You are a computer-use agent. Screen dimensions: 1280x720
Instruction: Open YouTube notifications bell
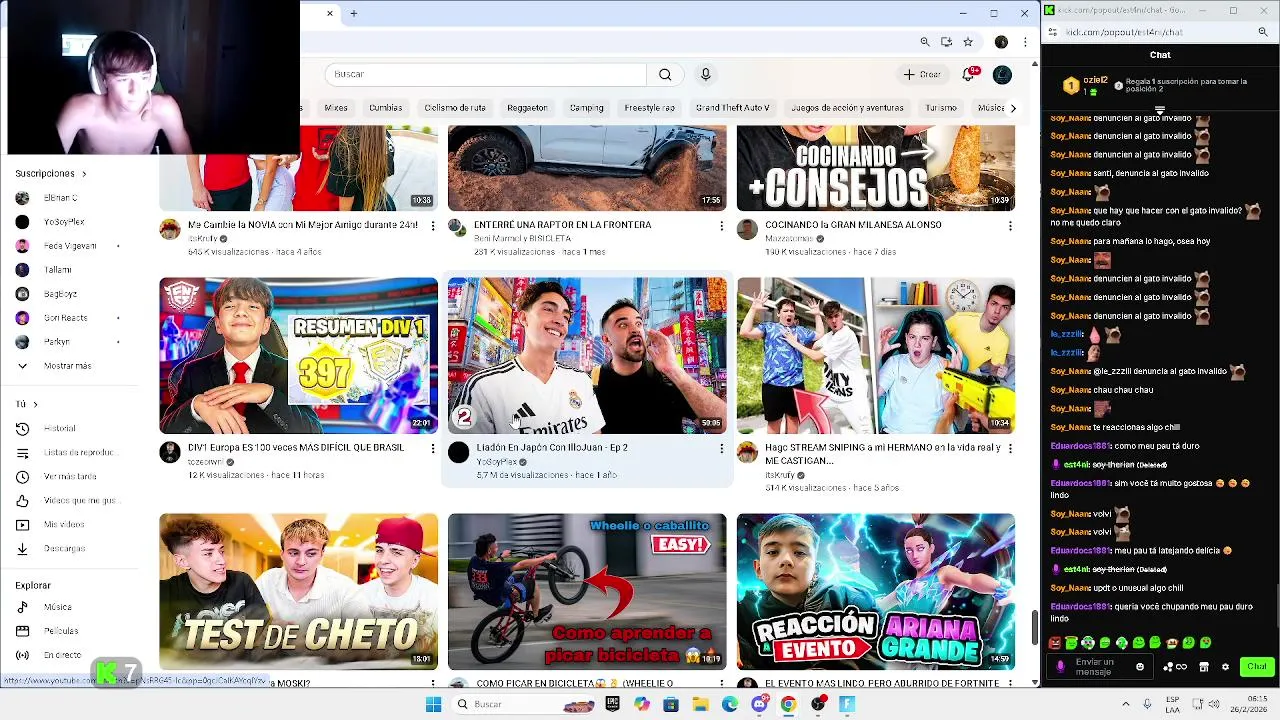pos(968,74)
